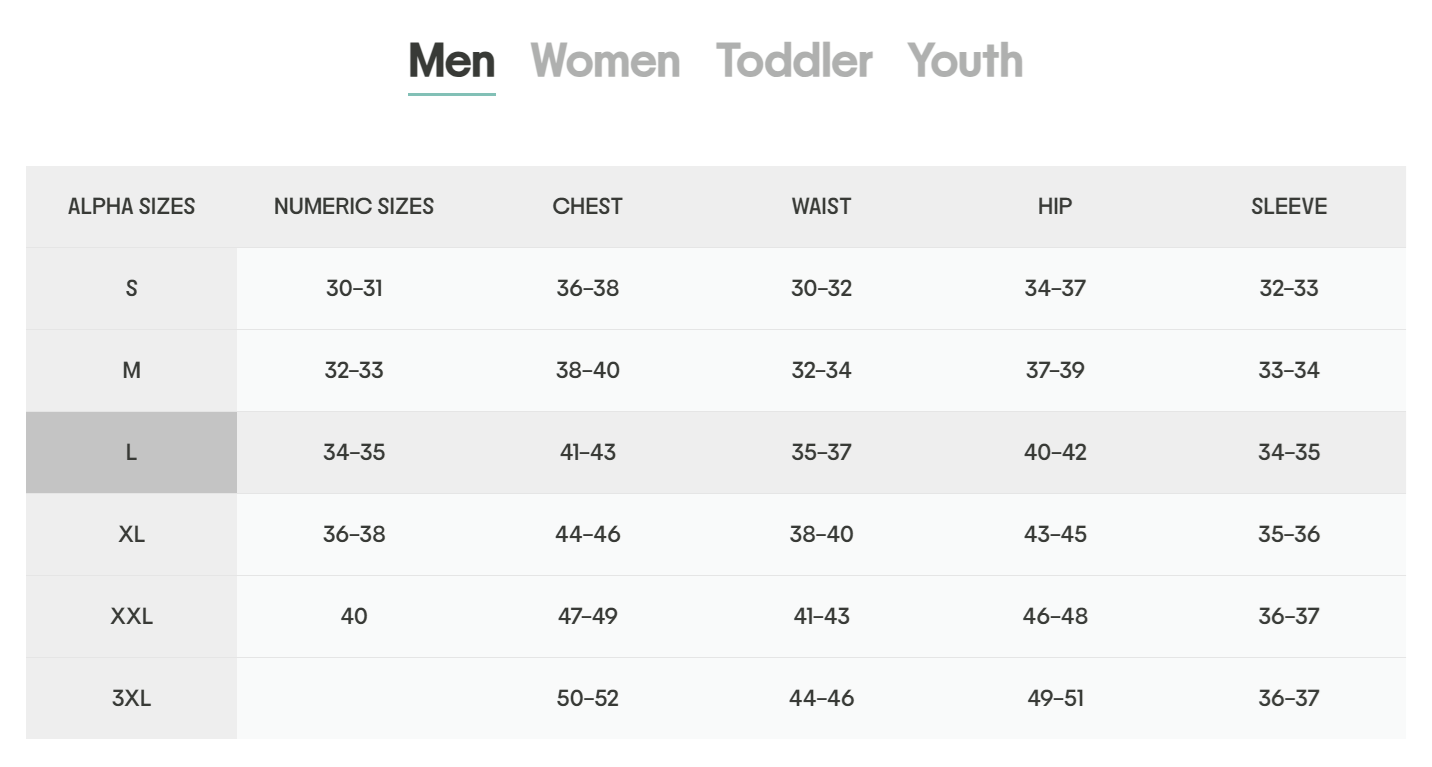
Task: Click the S alpha size row header
Action: 131,288
